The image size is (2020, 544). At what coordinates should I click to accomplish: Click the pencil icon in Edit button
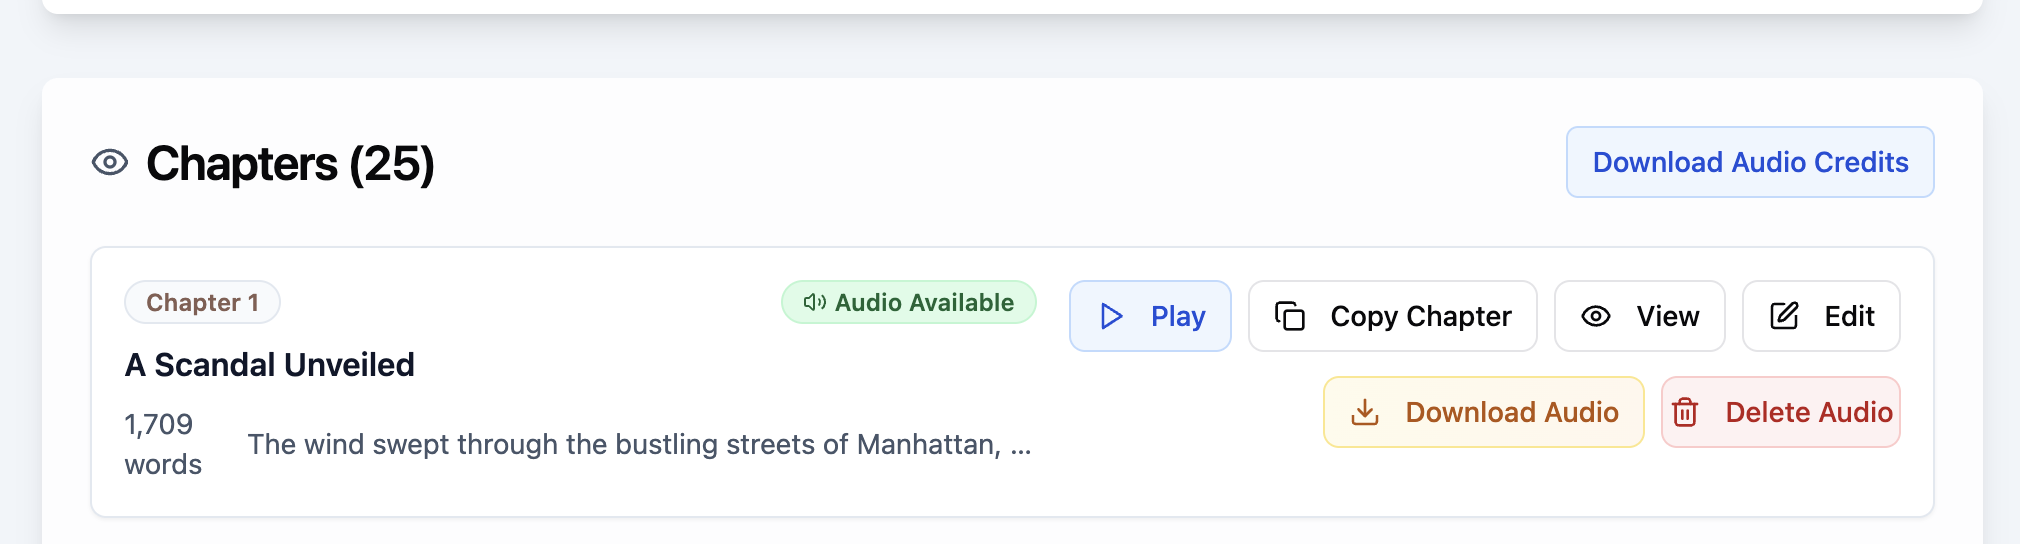[1784, 316]
